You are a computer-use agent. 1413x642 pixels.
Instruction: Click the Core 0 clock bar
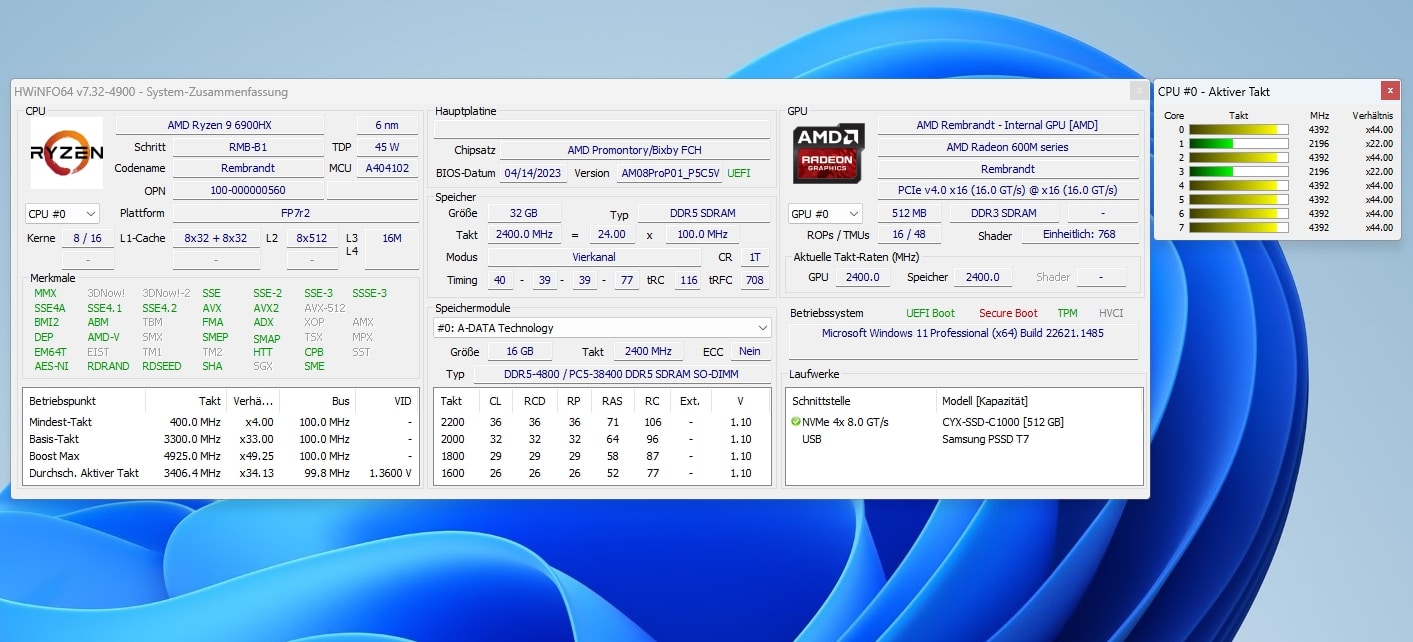click(x=1238, y=130)
